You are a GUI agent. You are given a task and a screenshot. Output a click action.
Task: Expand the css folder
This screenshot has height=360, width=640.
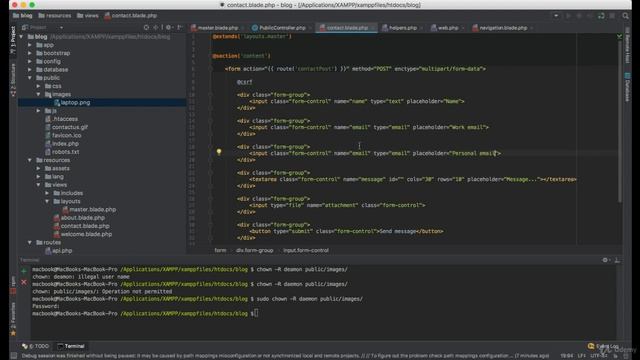[38, 86]
